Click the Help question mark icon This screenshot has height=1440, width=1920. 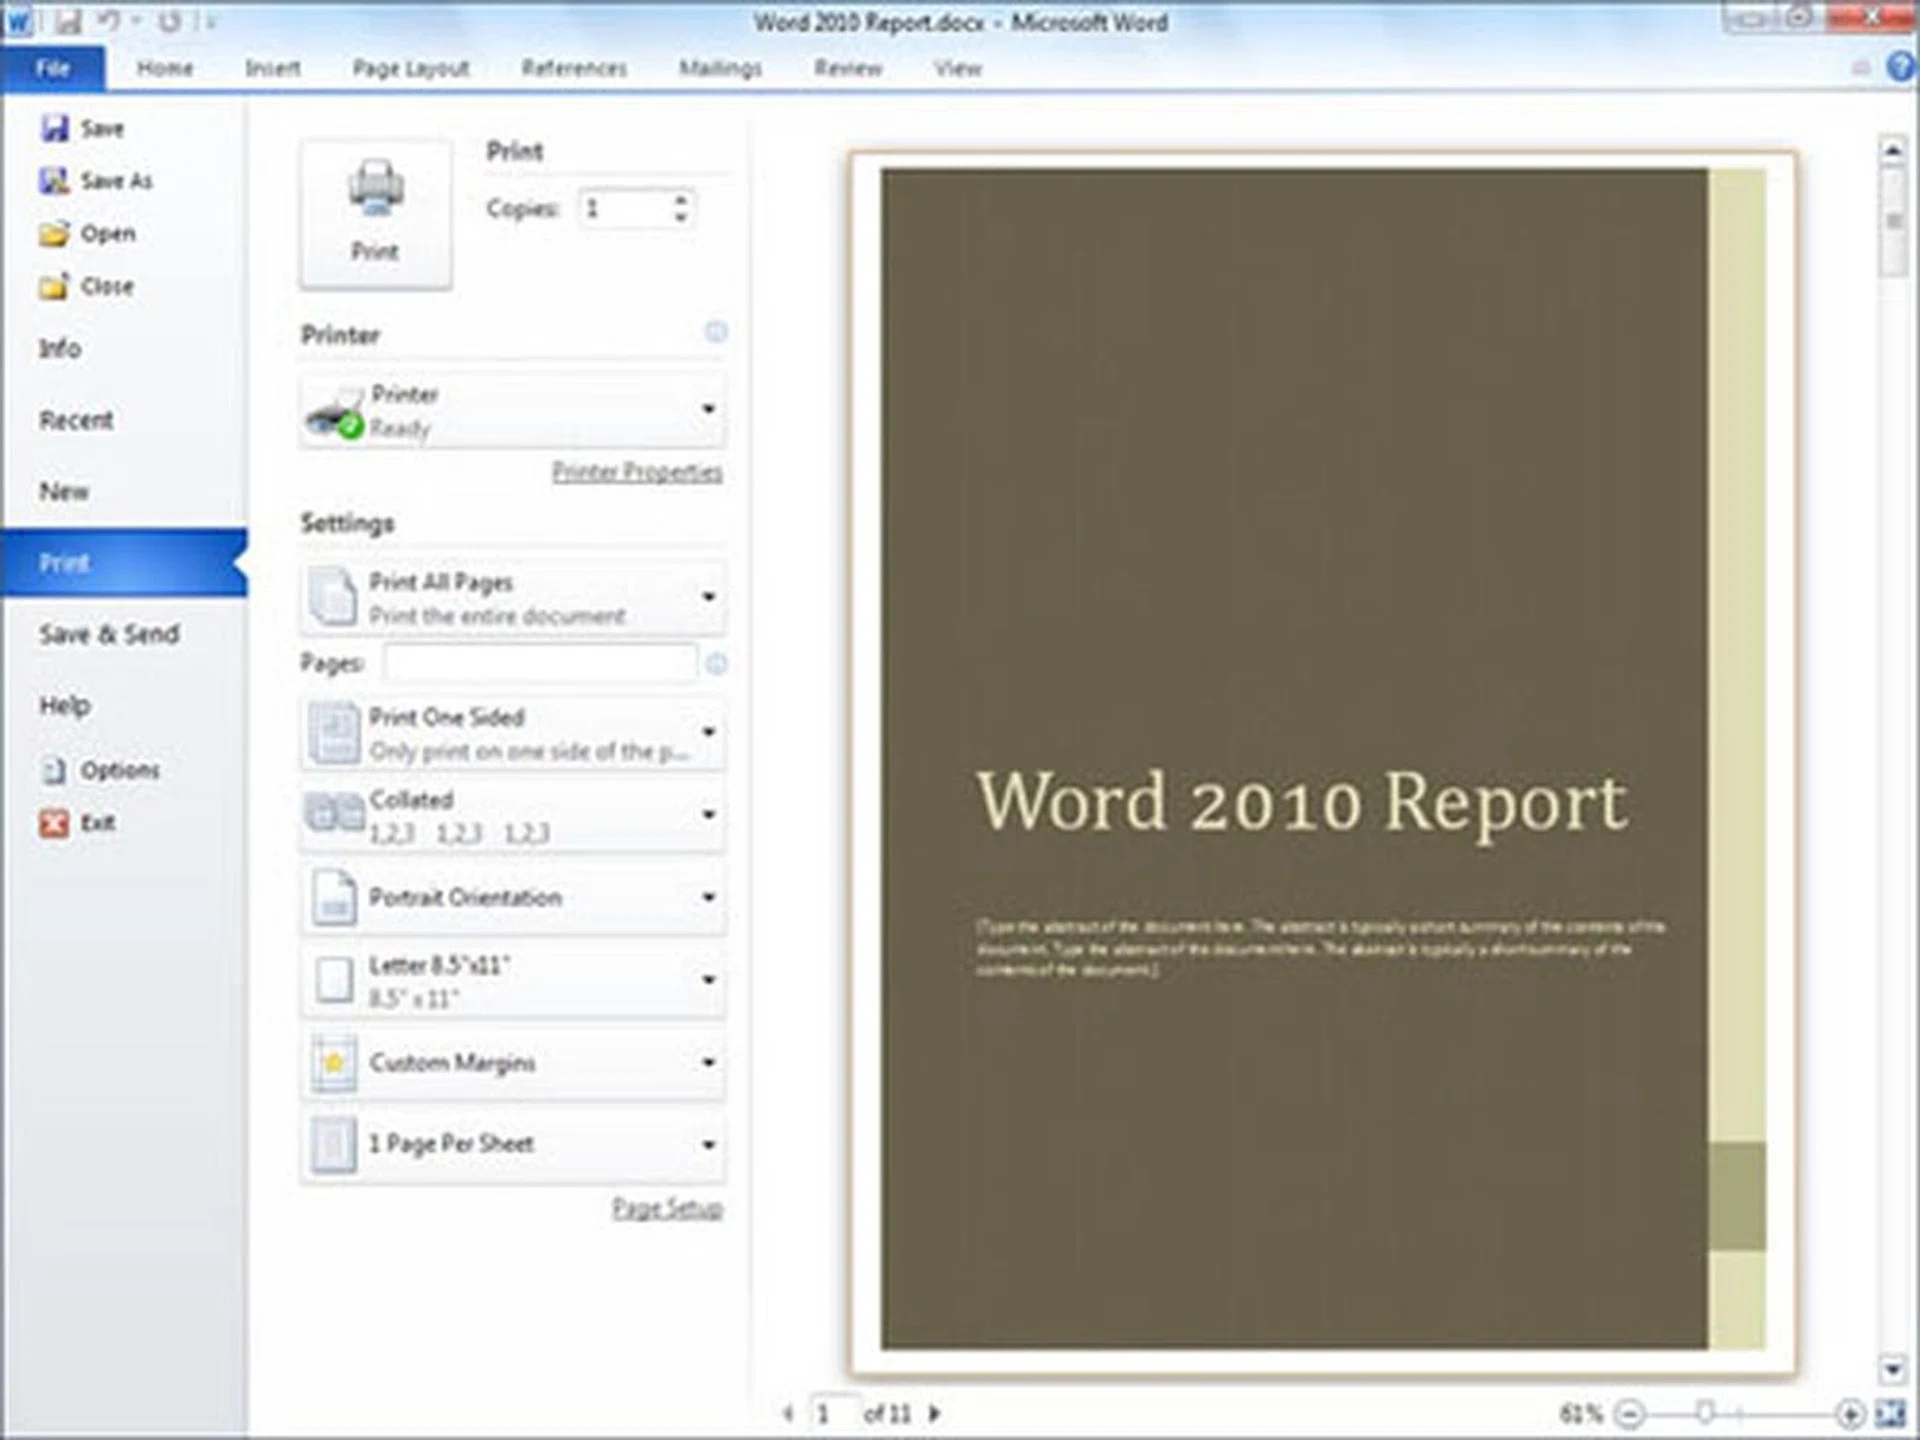coord(1900,67)
